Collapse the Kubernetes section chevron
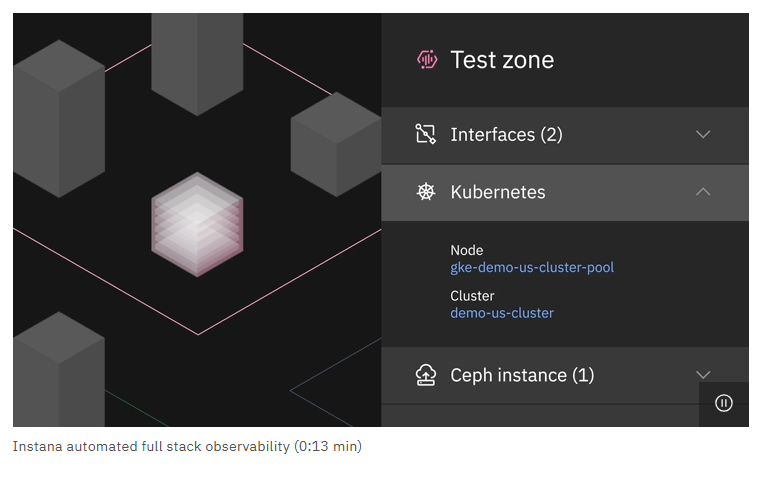This screenshot has height=480, width=762. coord(703,192)
